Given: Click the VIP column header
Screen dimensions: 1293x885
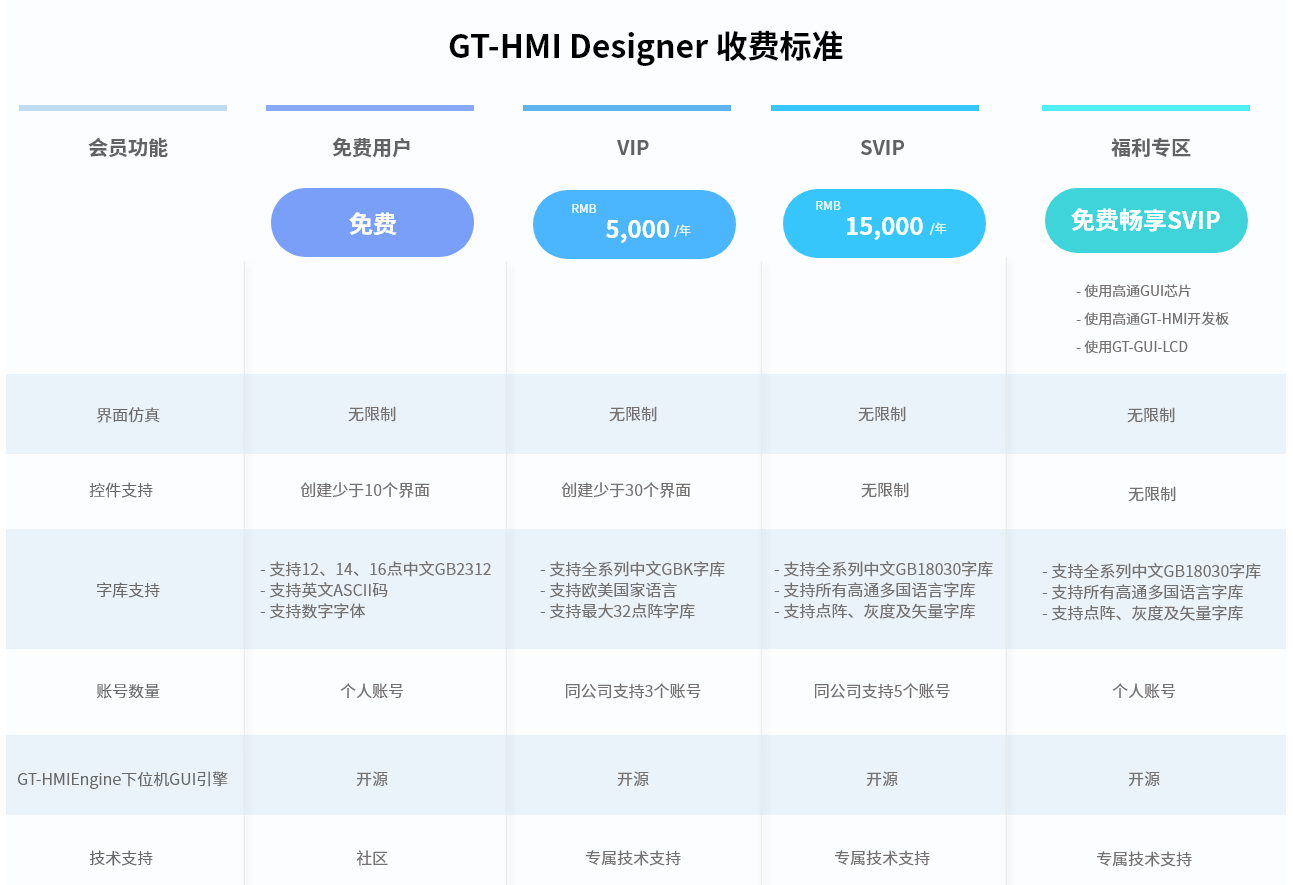Looking at the screenshot, I should (633, 148).
